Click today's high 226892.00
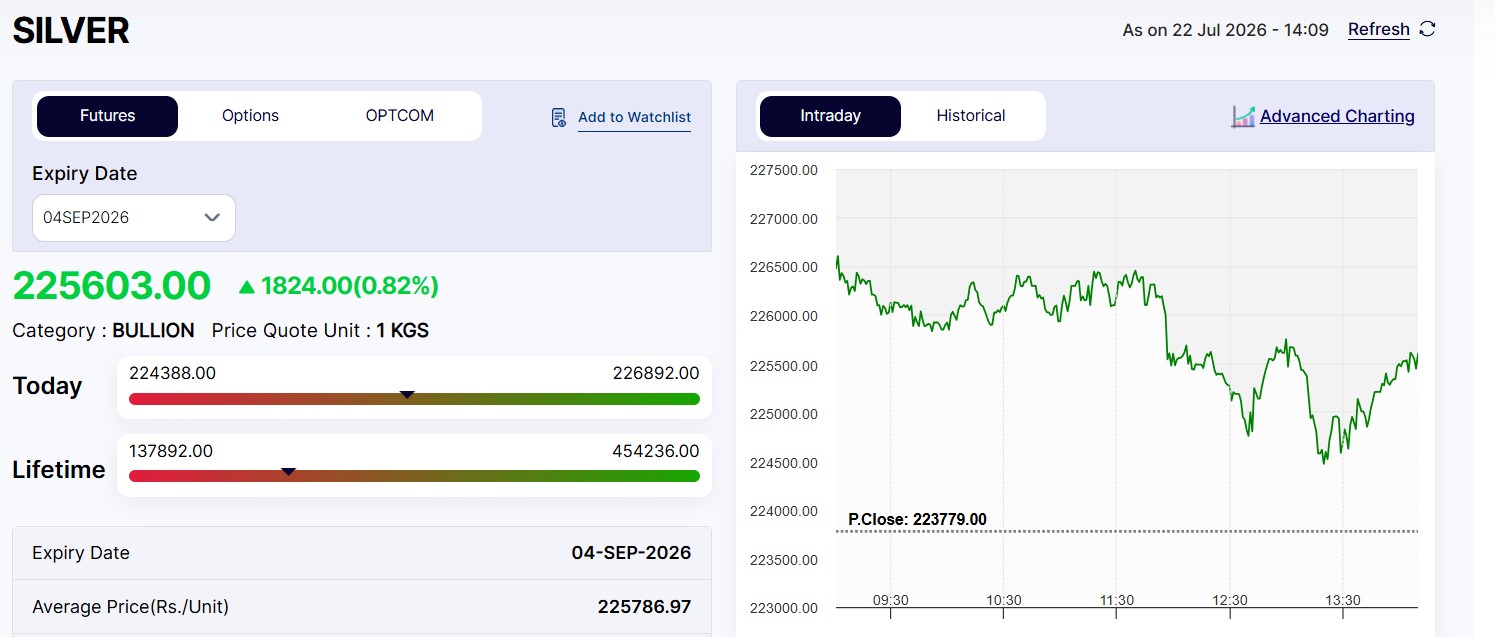This screenshot has height=637, width=1495. point(656,373)
